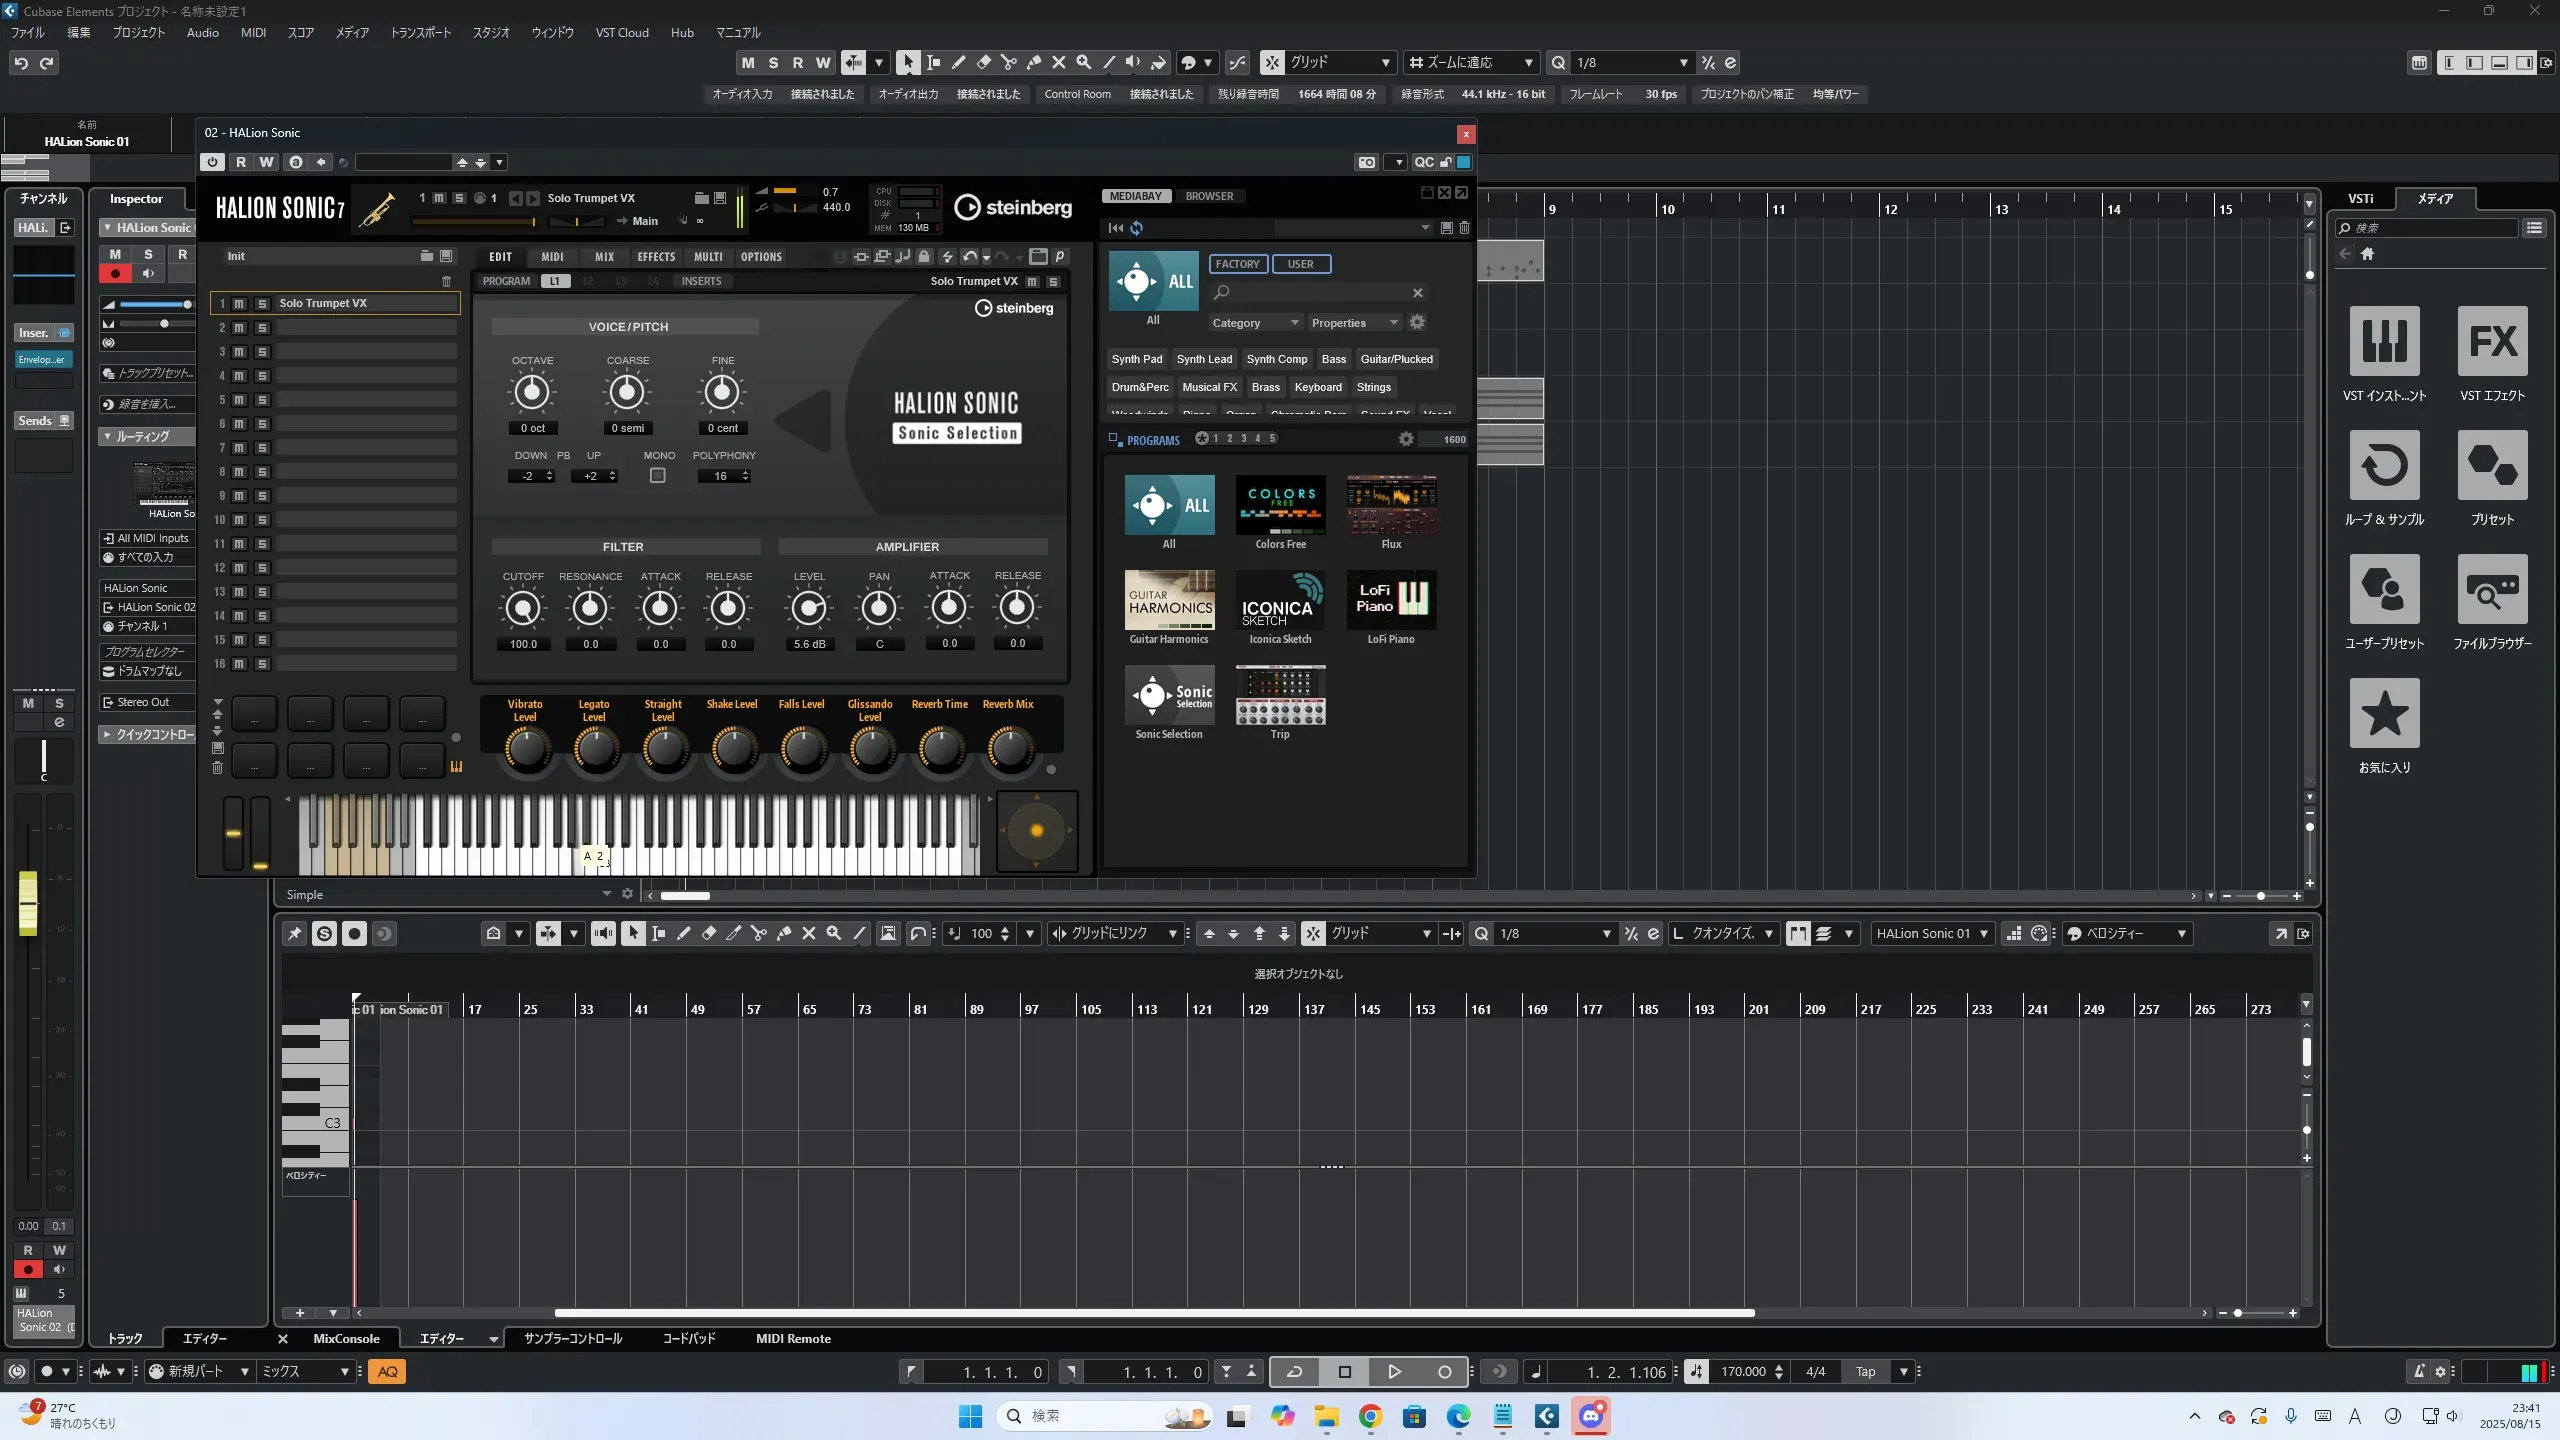Switch to the EFFECTS tab in HALion Sonic
This screenshot has width=2560, height=1440.
point(656,257)
